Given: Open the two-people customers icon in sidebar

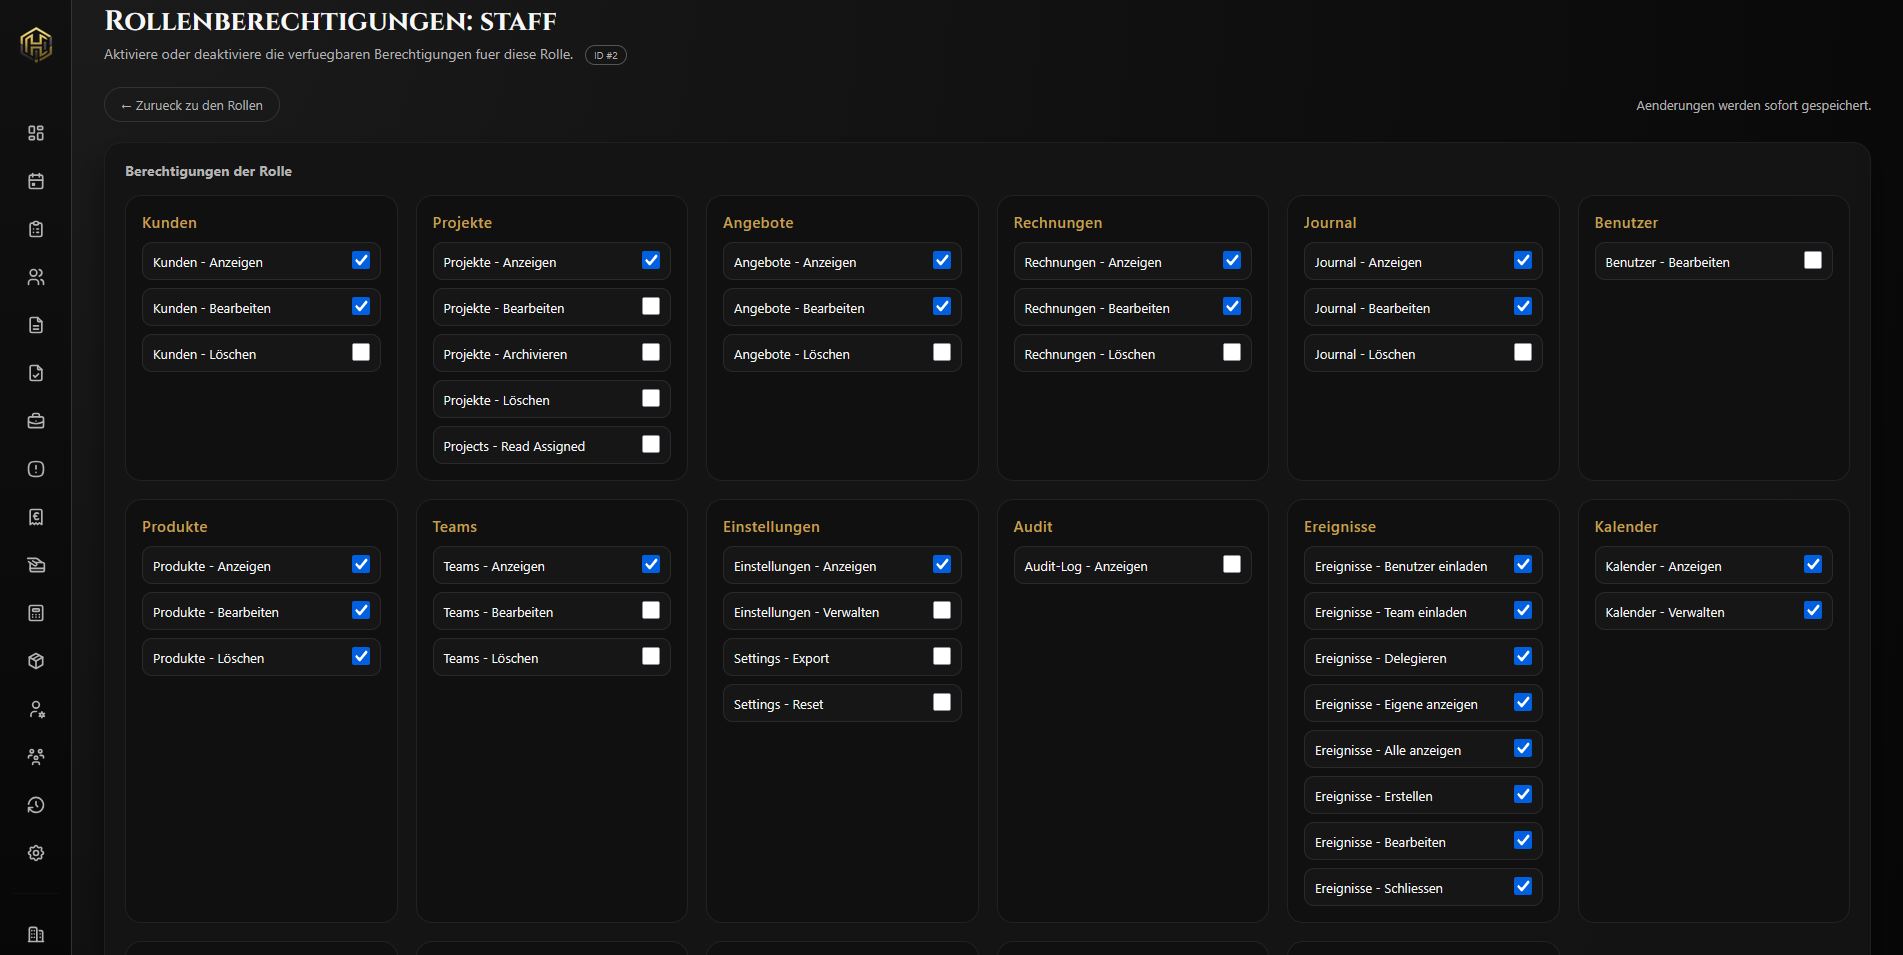Looking at the screenshot, I should point(36,277).
